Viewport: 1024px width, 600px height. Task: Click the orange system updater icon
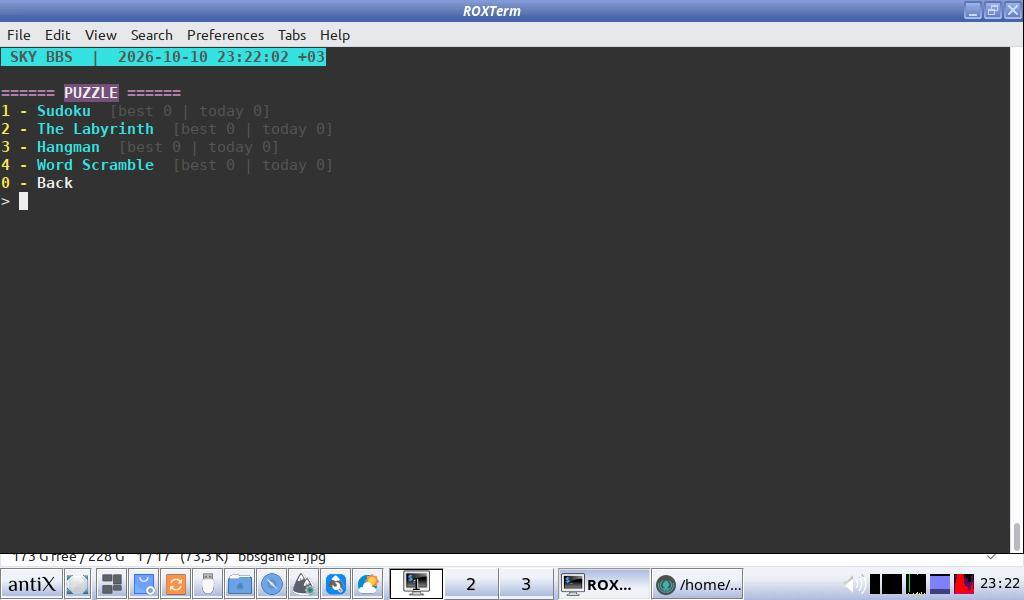[176, 584]
